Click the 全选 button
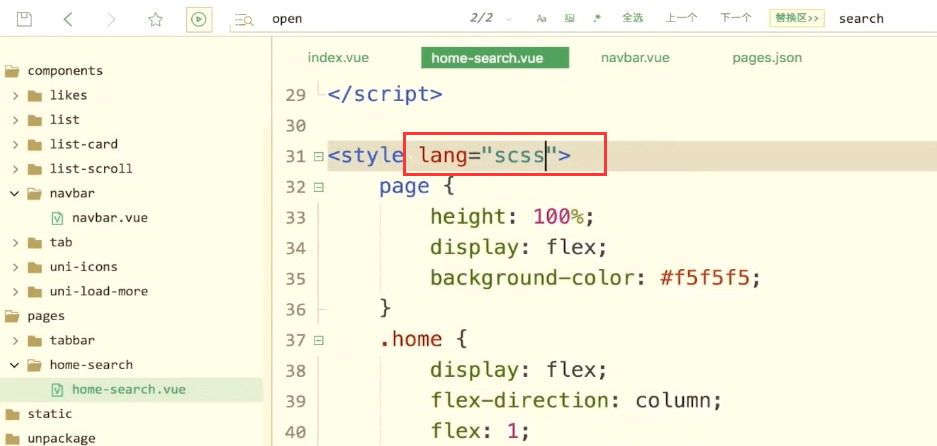The image size is (937, 446). pos(632,18)
